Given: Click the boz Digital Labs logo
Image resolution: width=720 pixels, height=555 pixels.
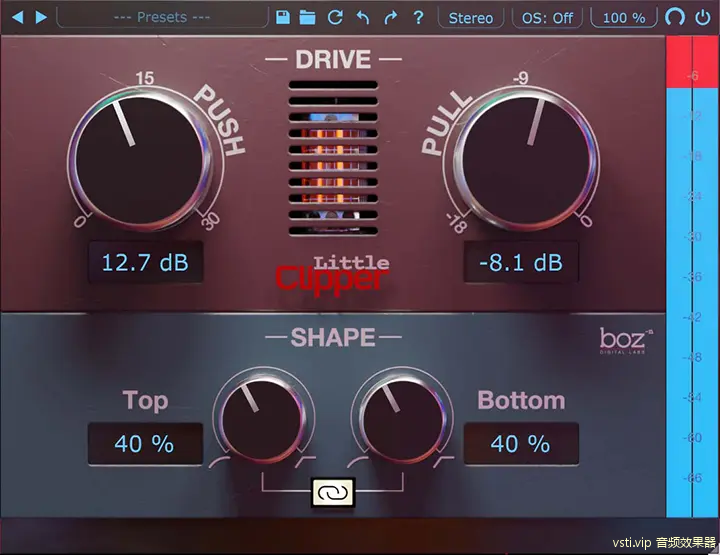Looking at the screenshot, I should click(626, 341).
